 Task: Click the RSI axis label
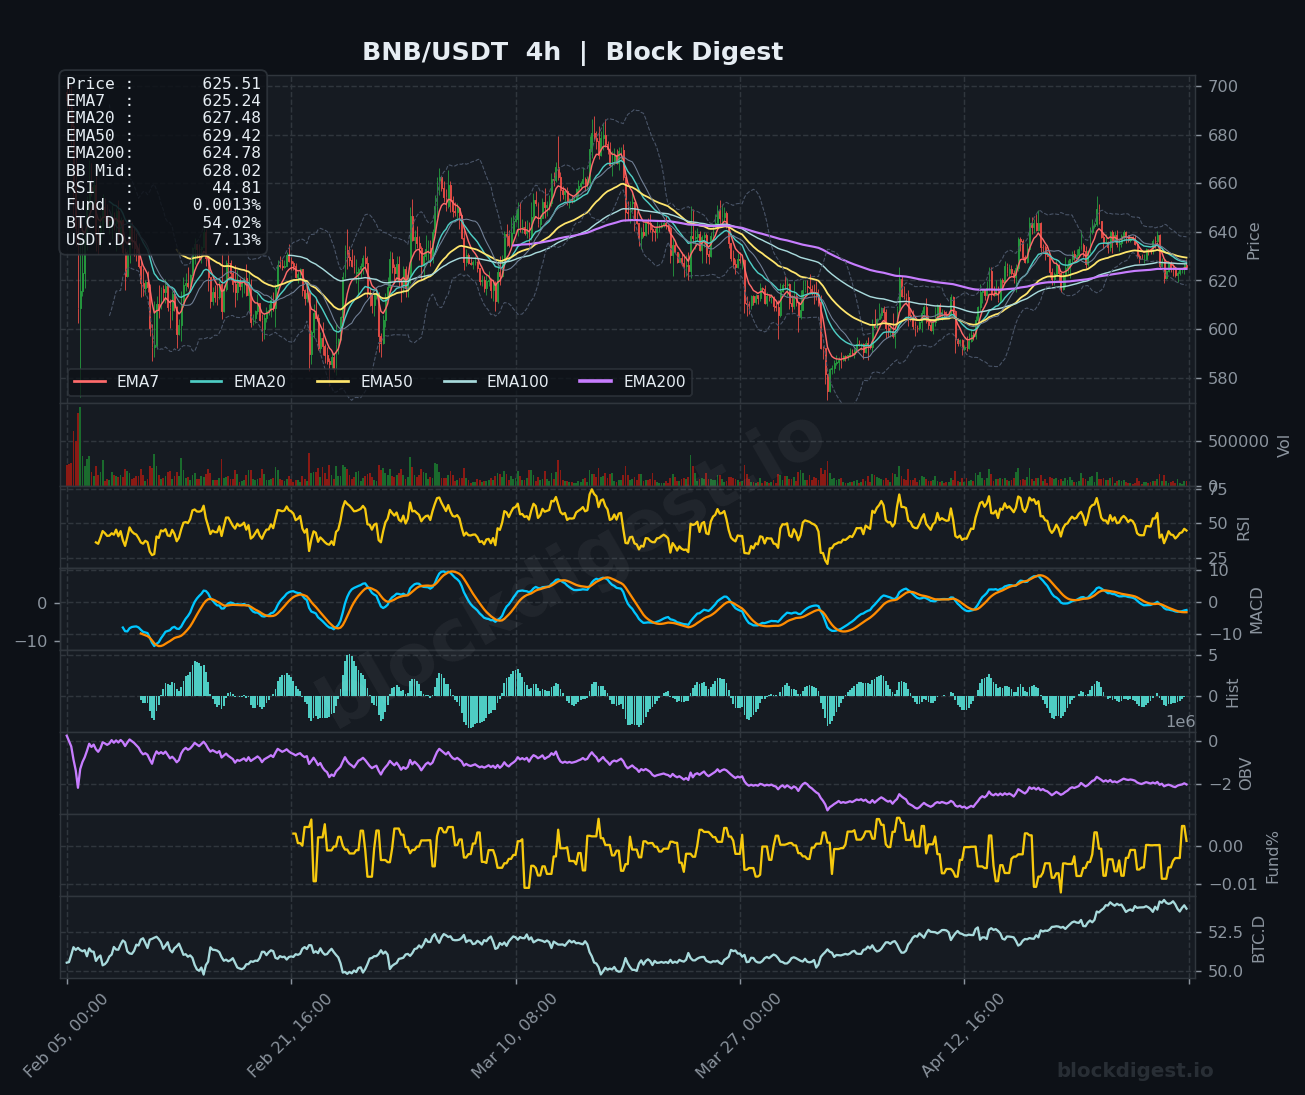point(1244,528)
